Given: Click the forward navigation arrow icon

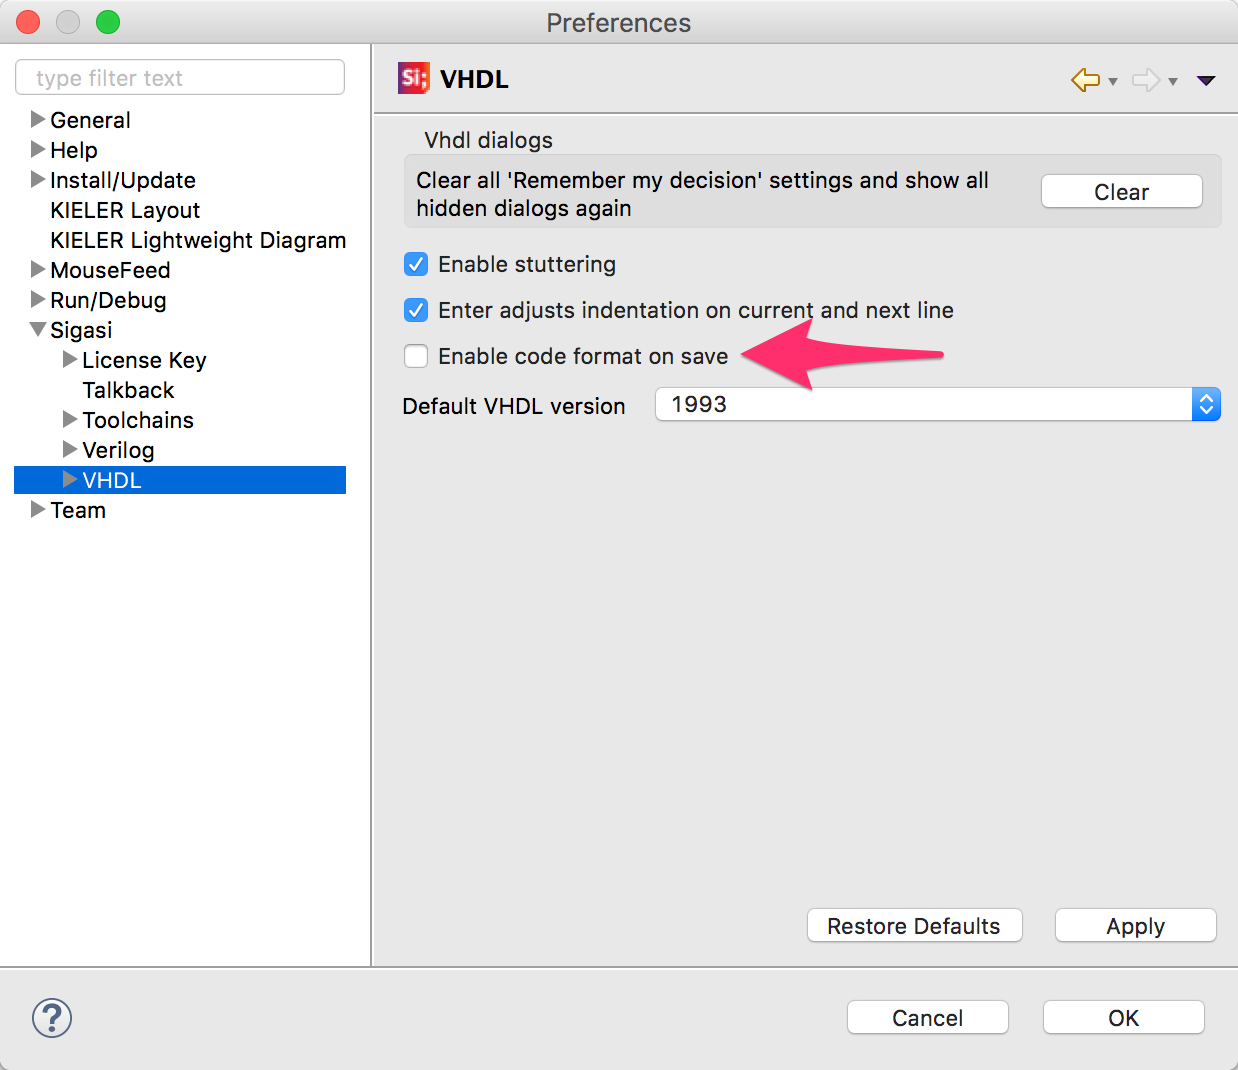Looking at the screenshot, I should tap(1146, 80).
